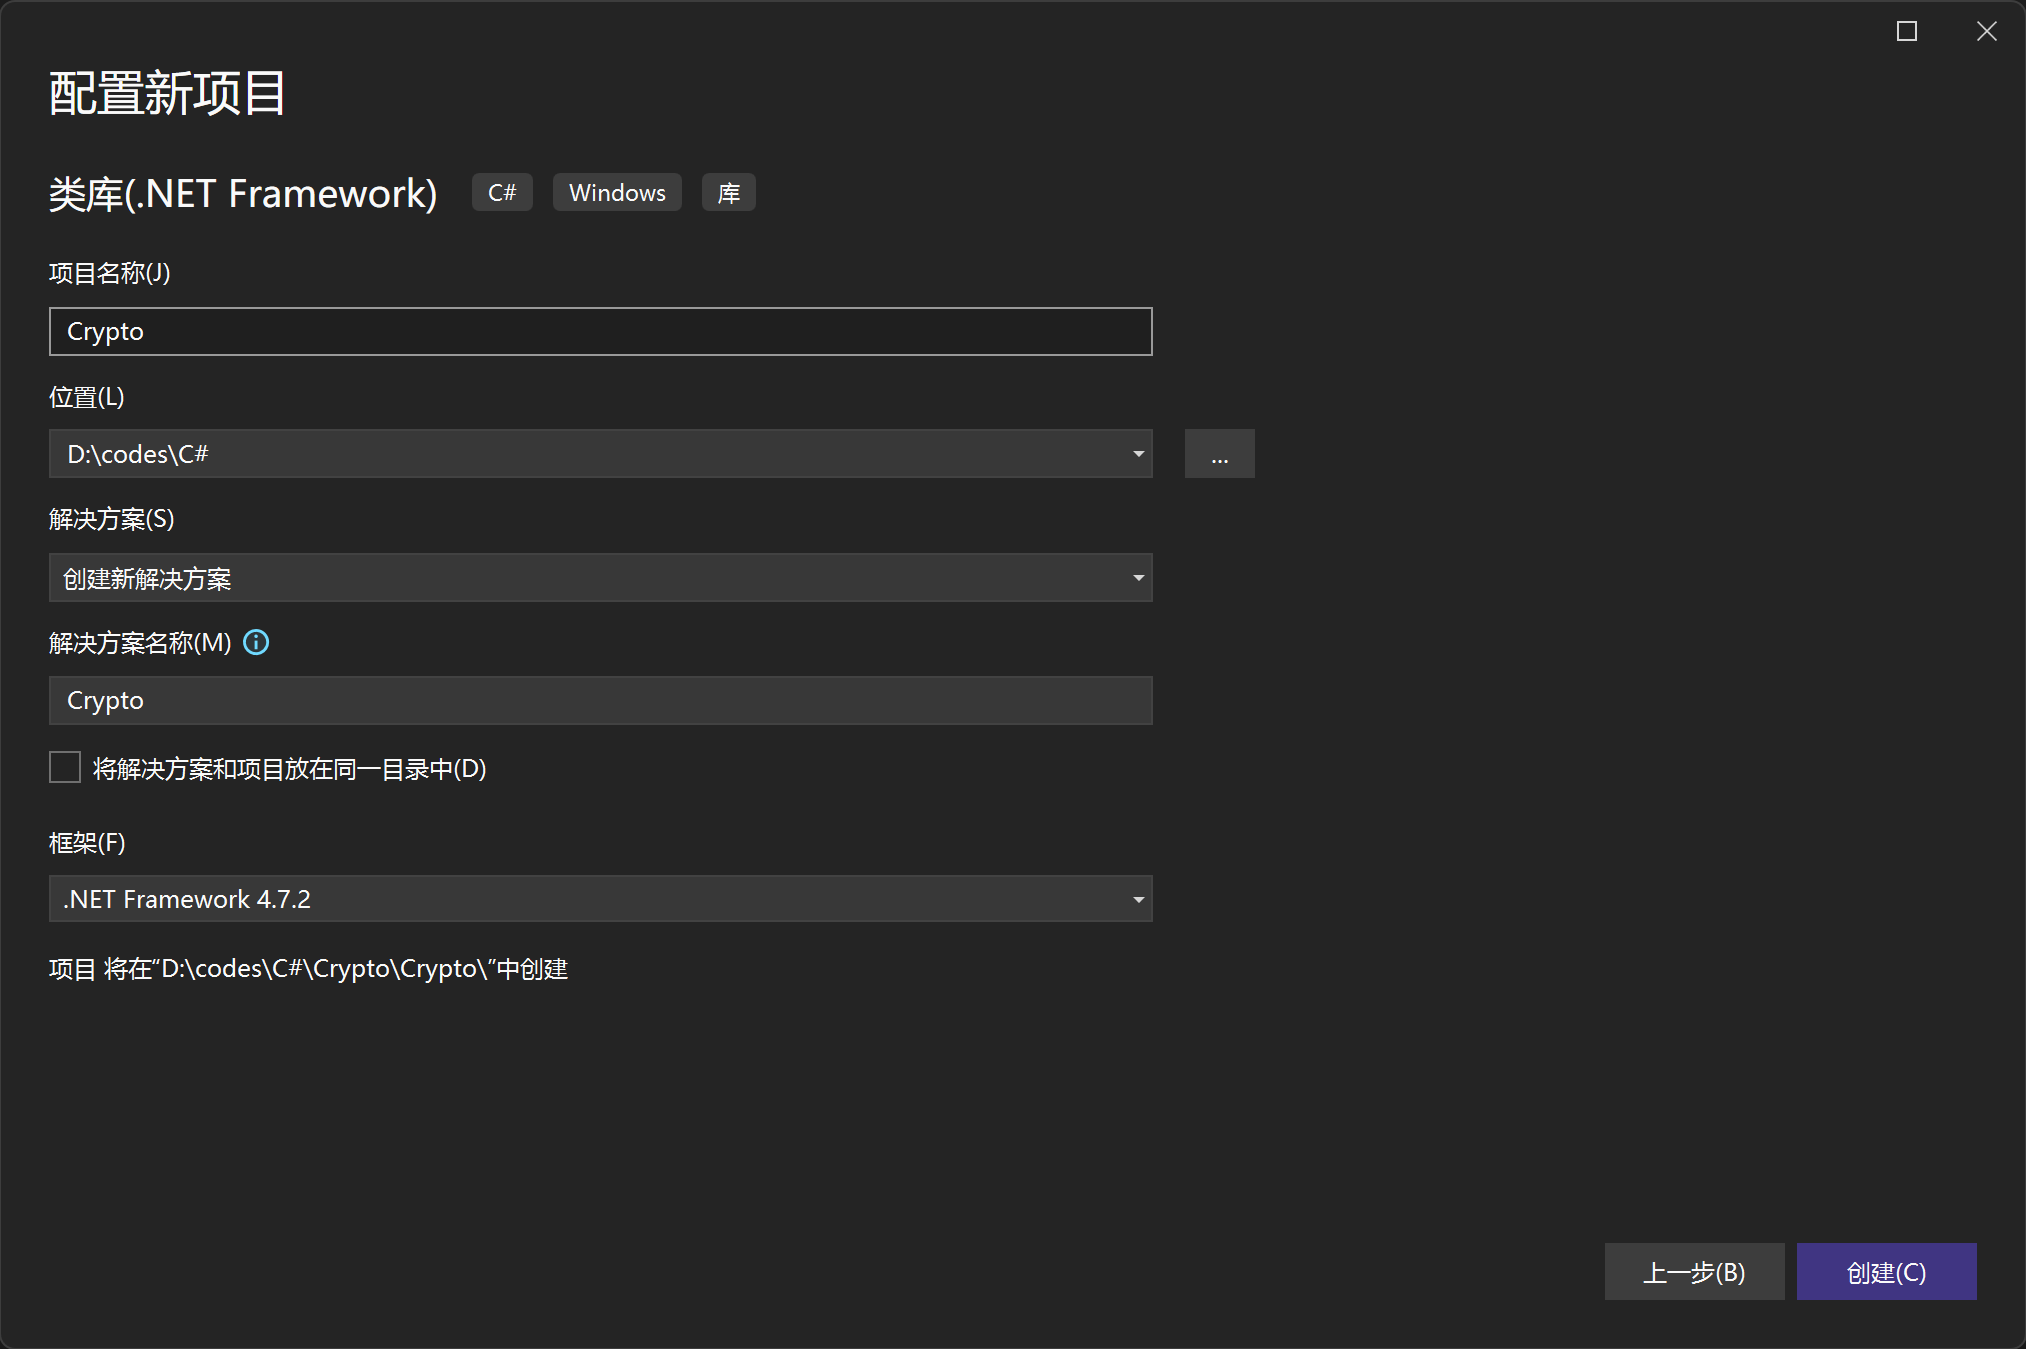Click the C# language tag
2026x1349 pixels.
(502, 193)
